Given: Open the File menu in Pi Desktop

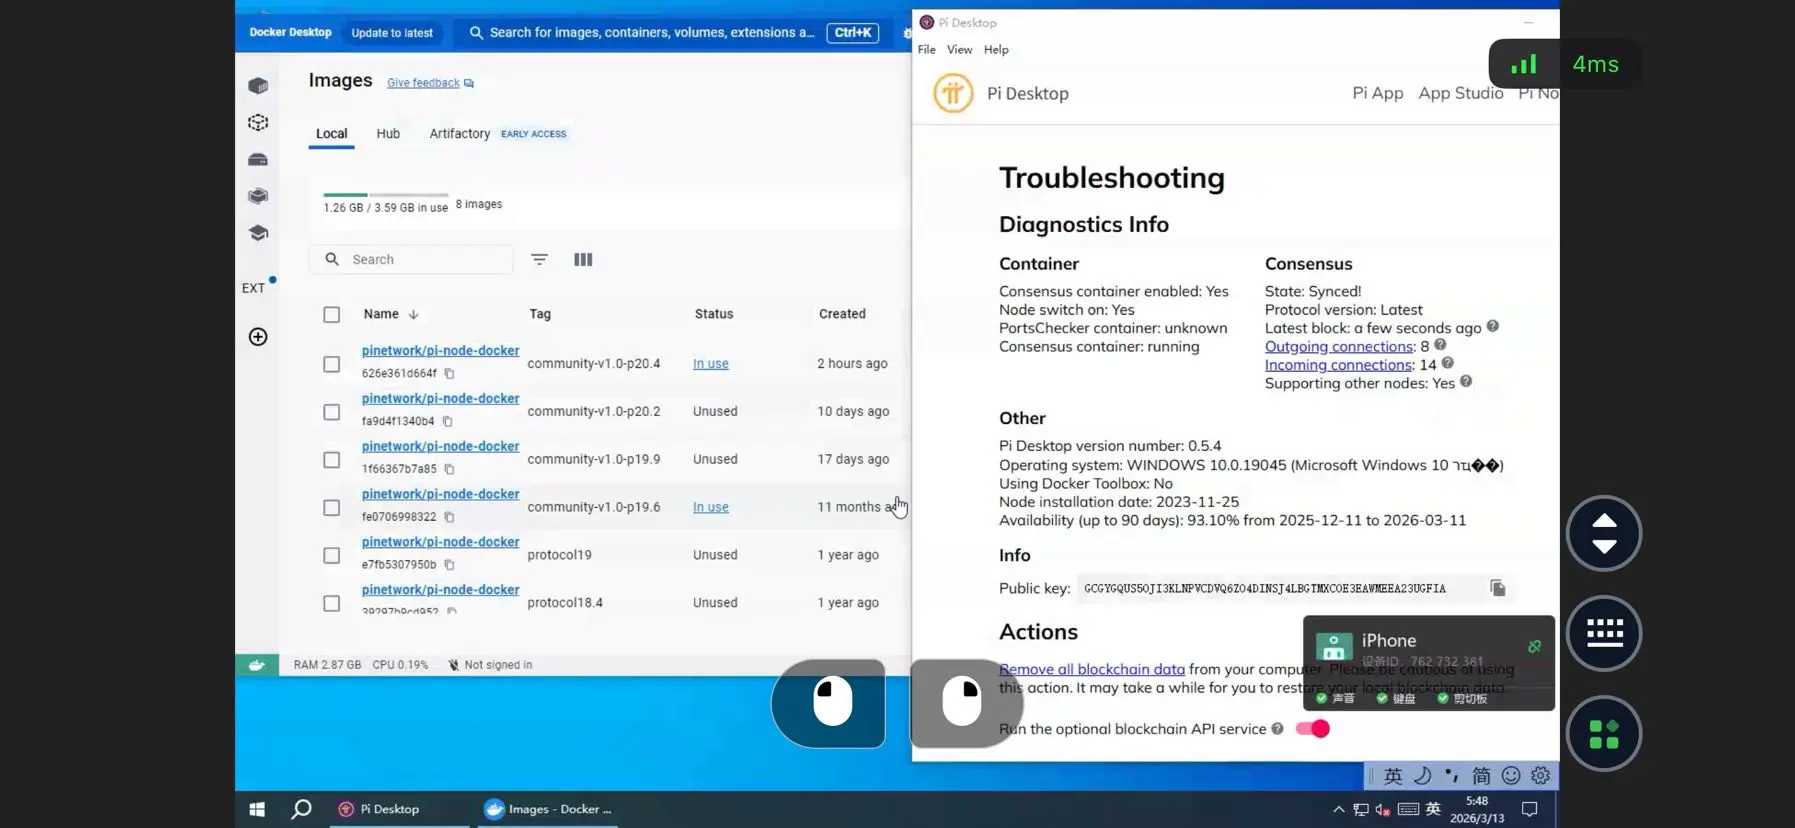Looking at the screenshot, I should pyautogui.click(x=927, y=50).
